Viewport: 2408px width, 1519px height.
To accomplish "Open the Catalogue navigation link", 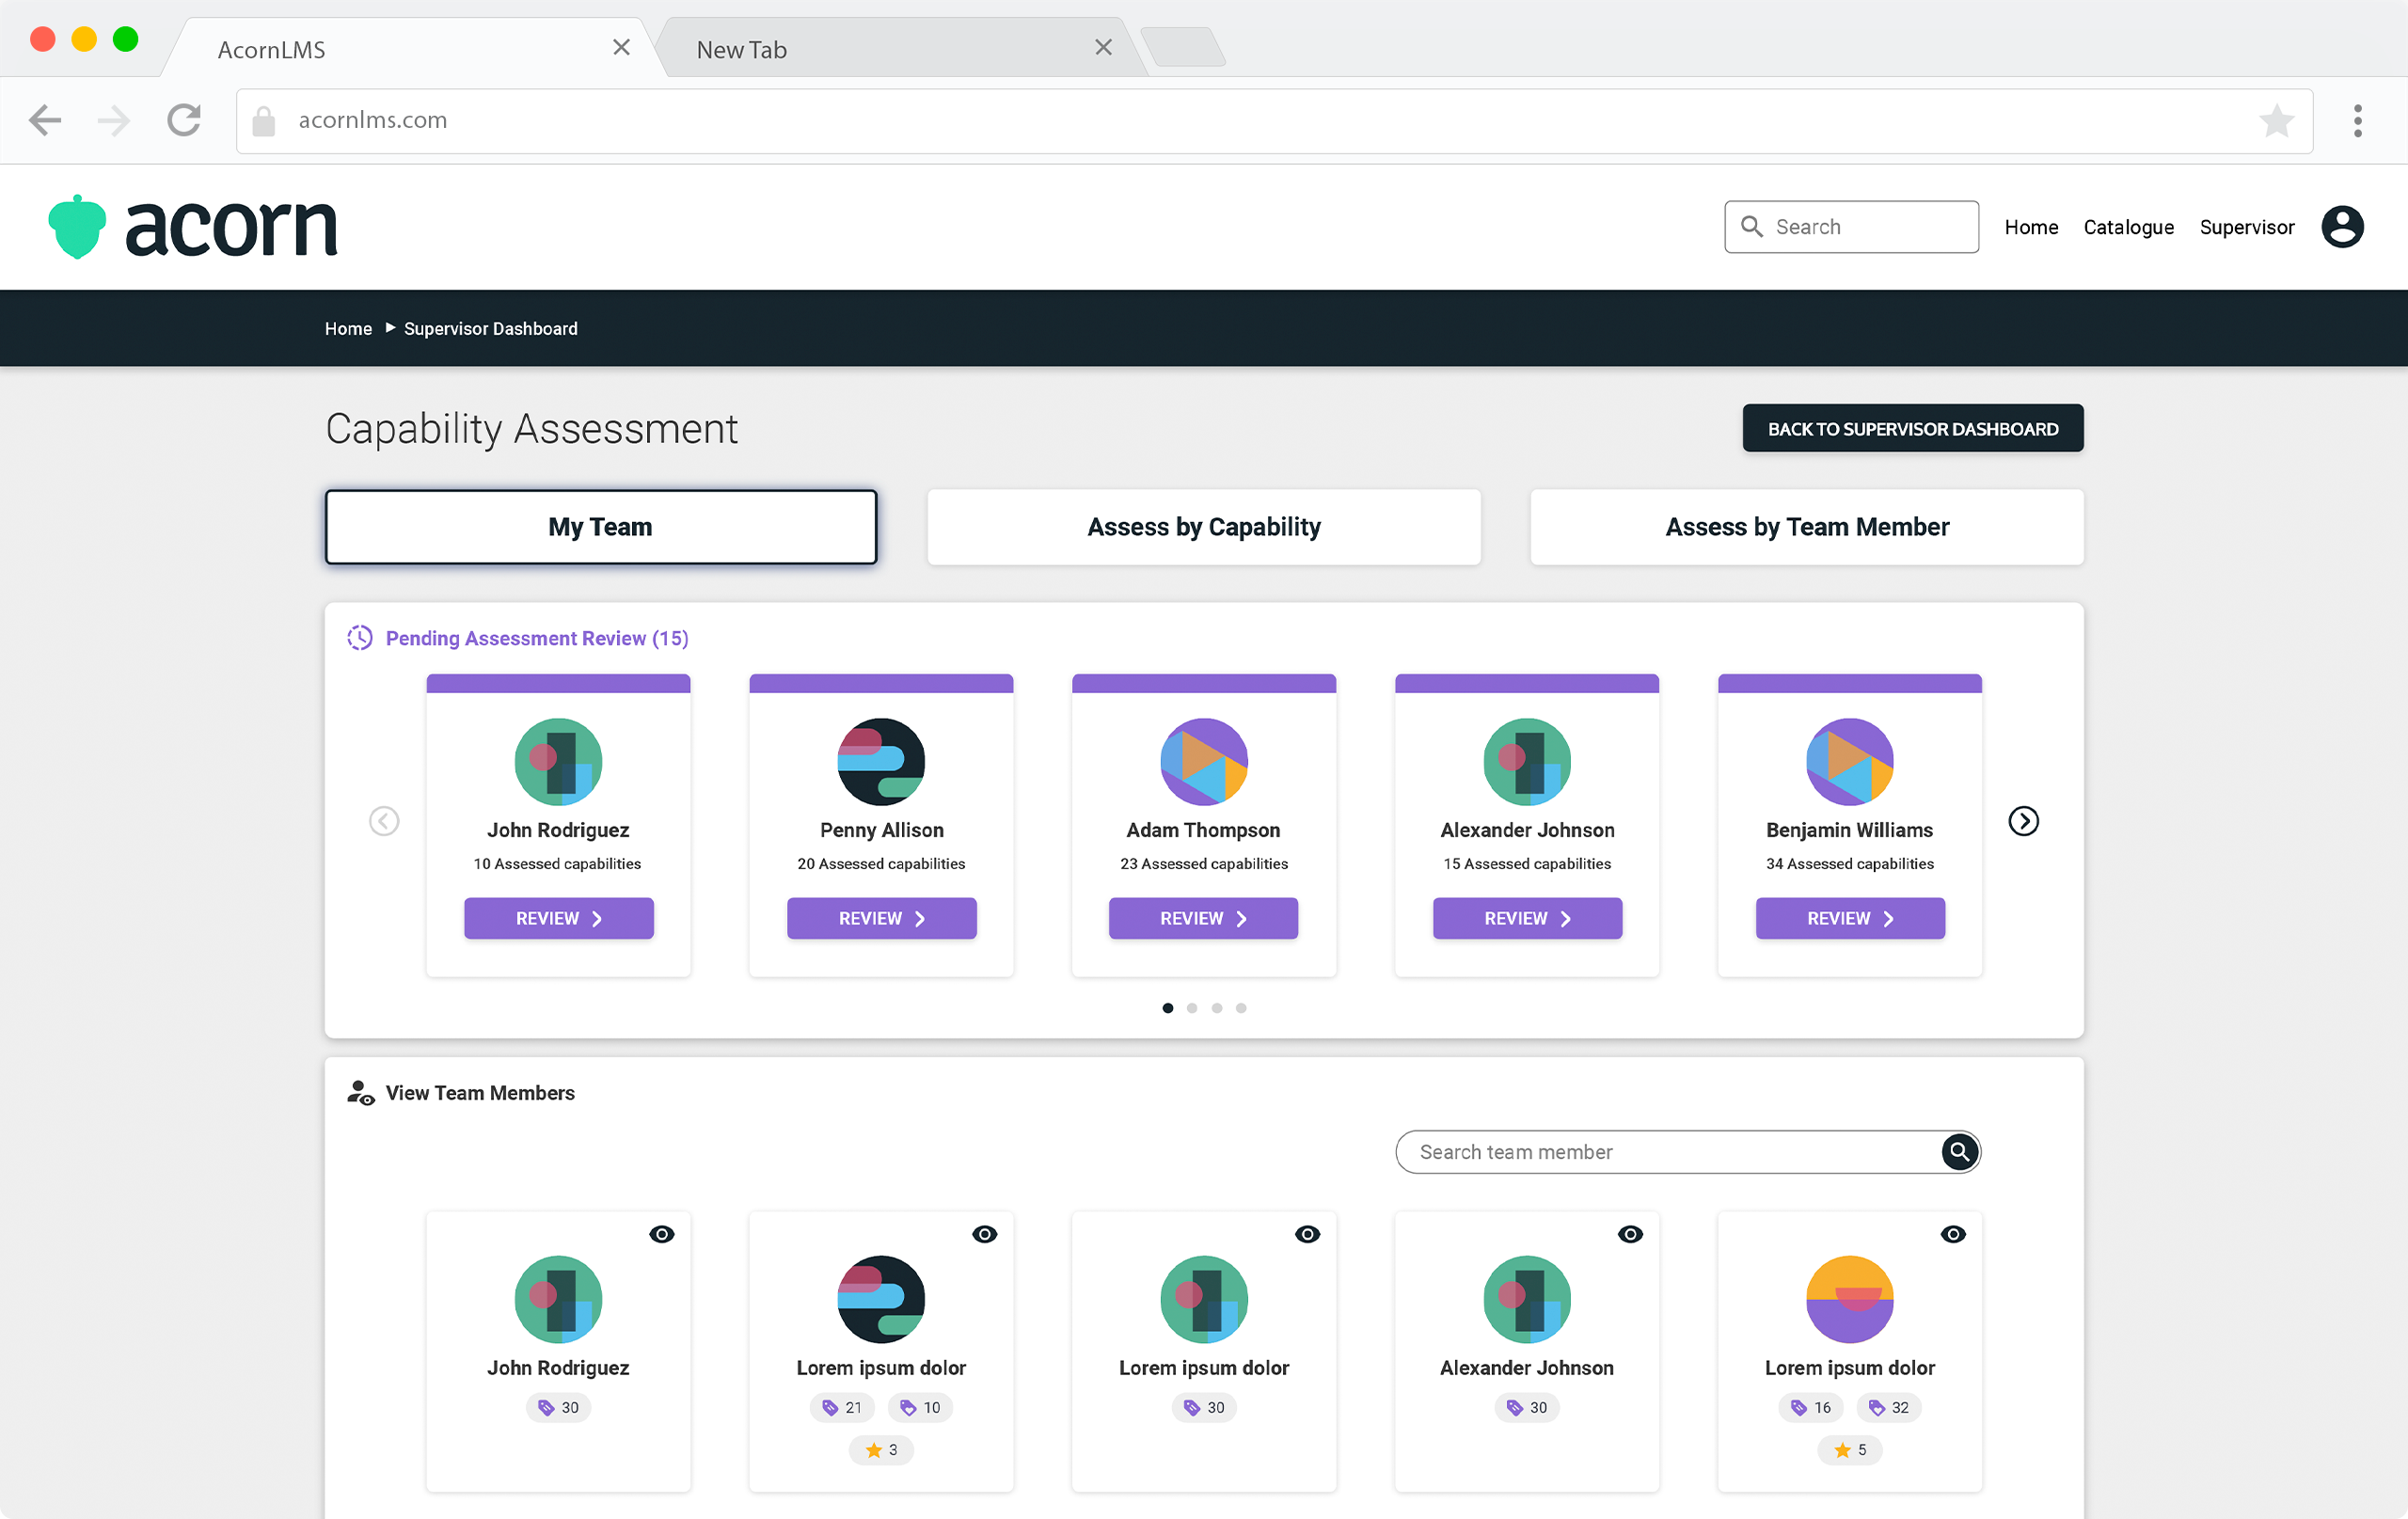I will [x=2128, y=227].
